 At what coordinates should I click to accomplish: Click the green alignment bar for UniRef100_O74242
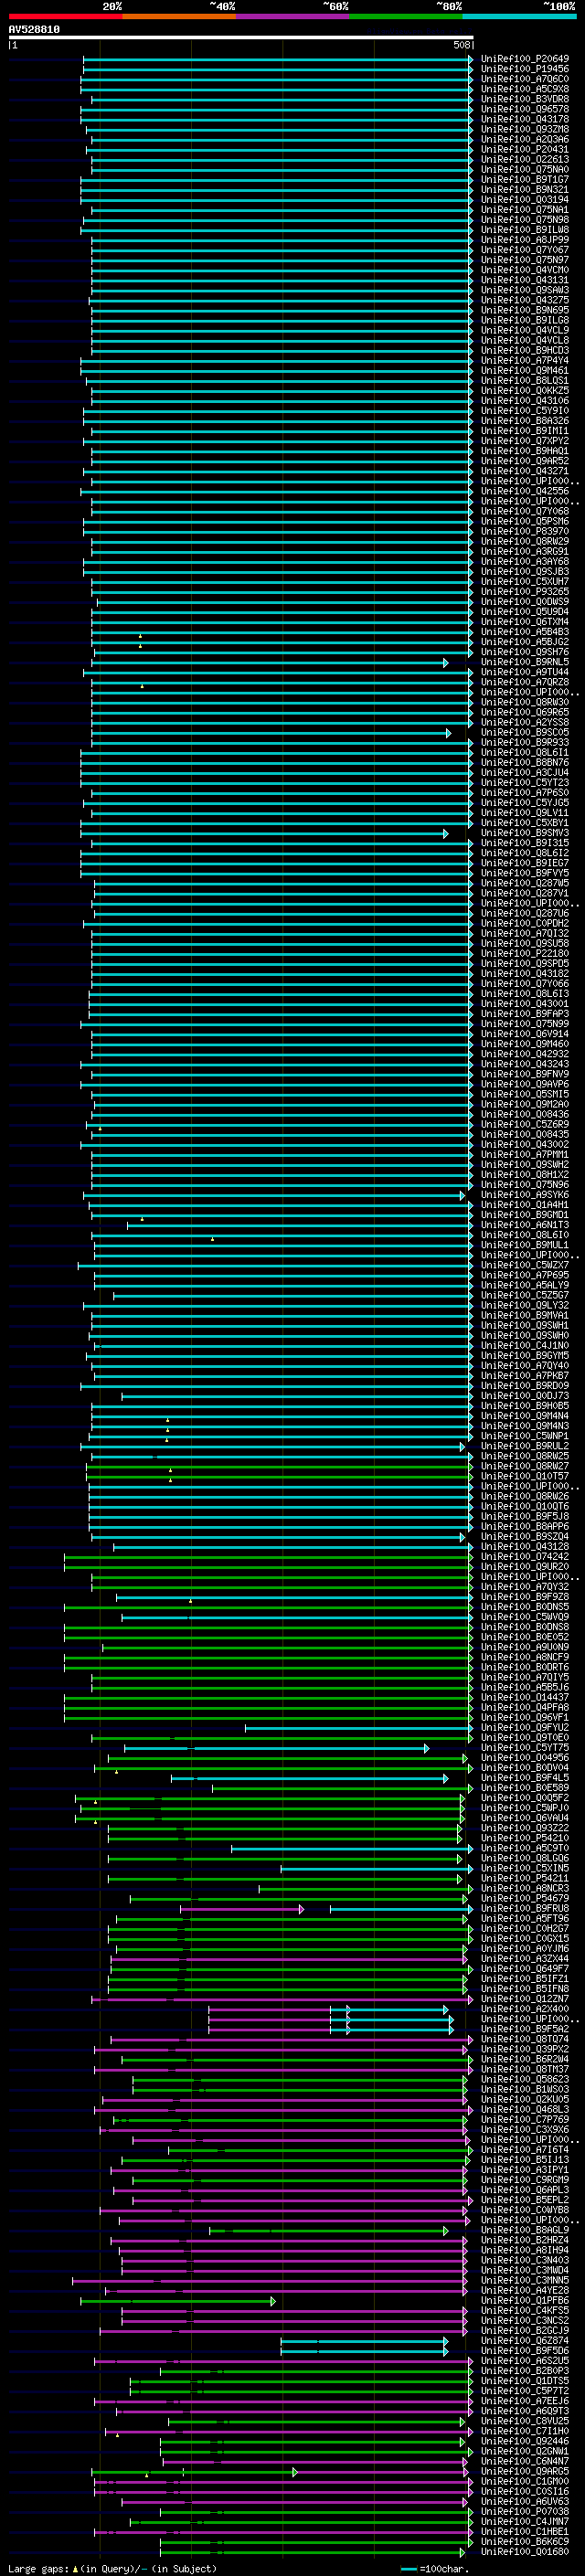point(268,1556)
